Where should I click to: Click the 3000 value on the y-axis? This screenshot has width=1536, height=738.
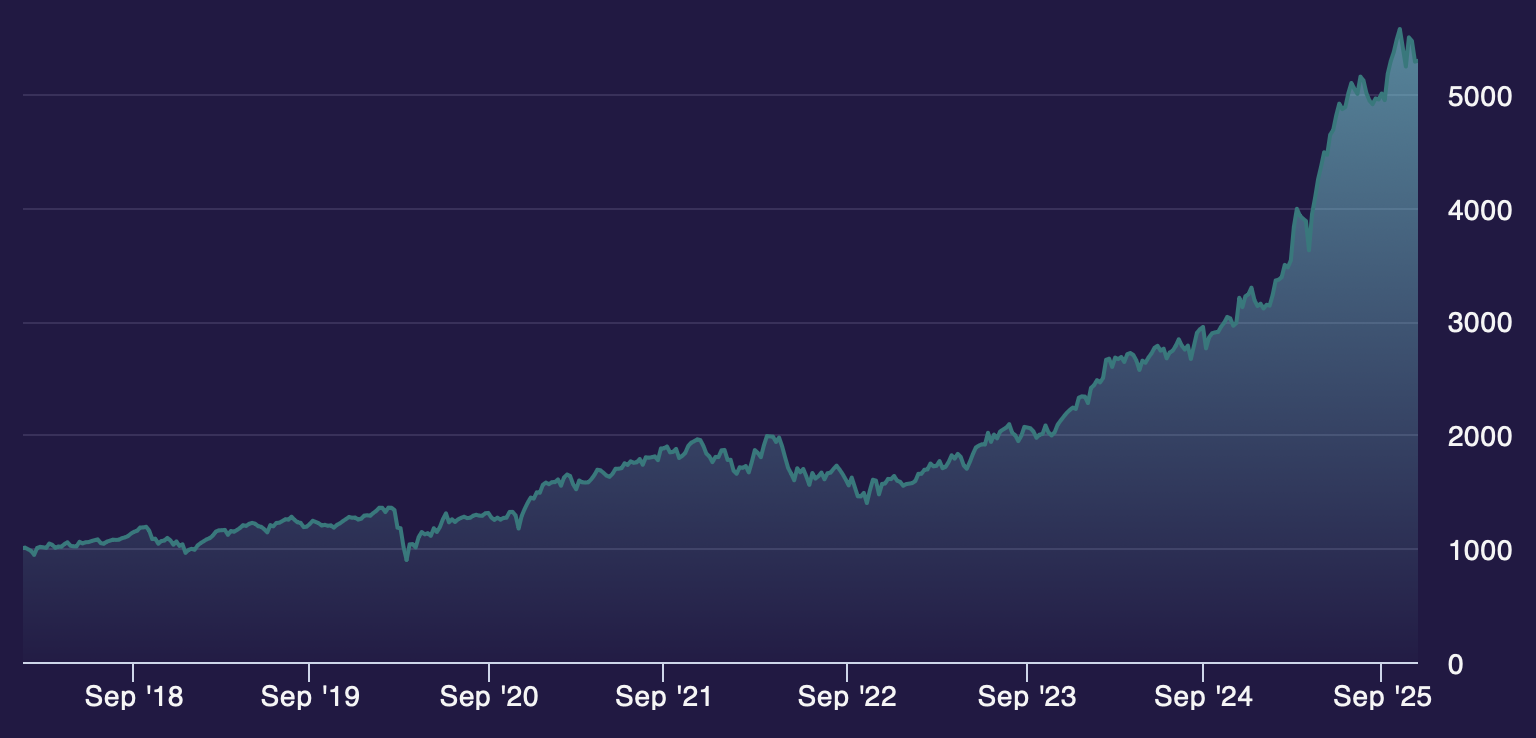click(x=1473, y=324)
